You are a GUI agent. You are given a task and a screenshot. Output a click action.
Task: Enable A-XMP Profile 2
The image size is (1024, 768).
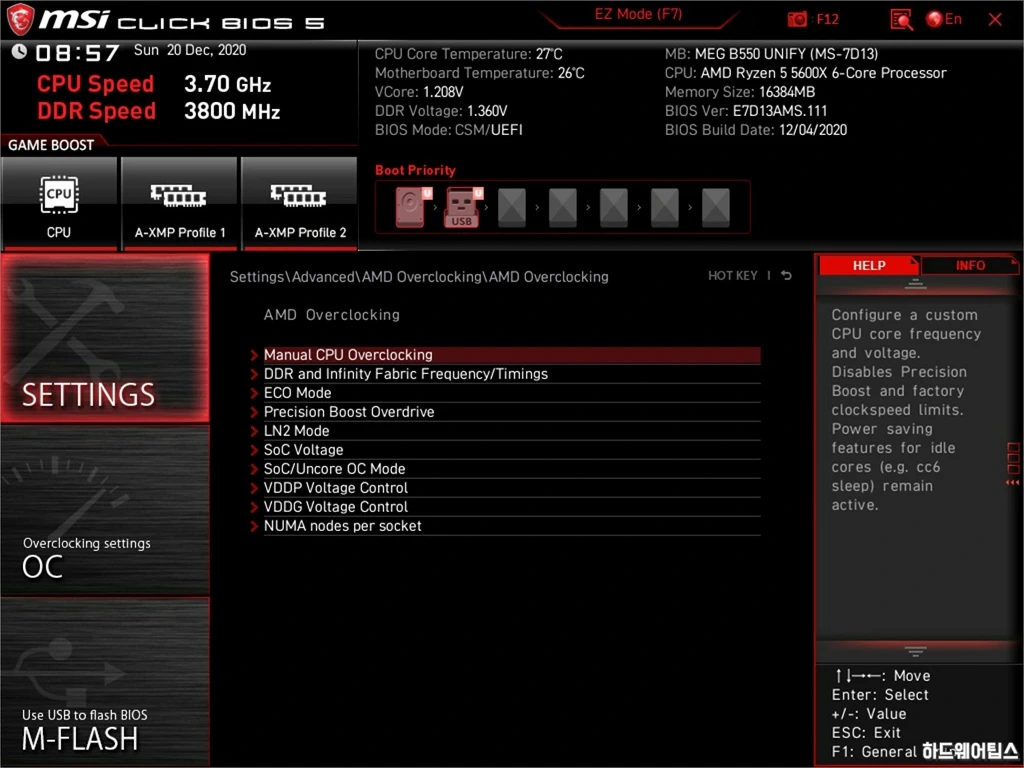click(300, 203)
